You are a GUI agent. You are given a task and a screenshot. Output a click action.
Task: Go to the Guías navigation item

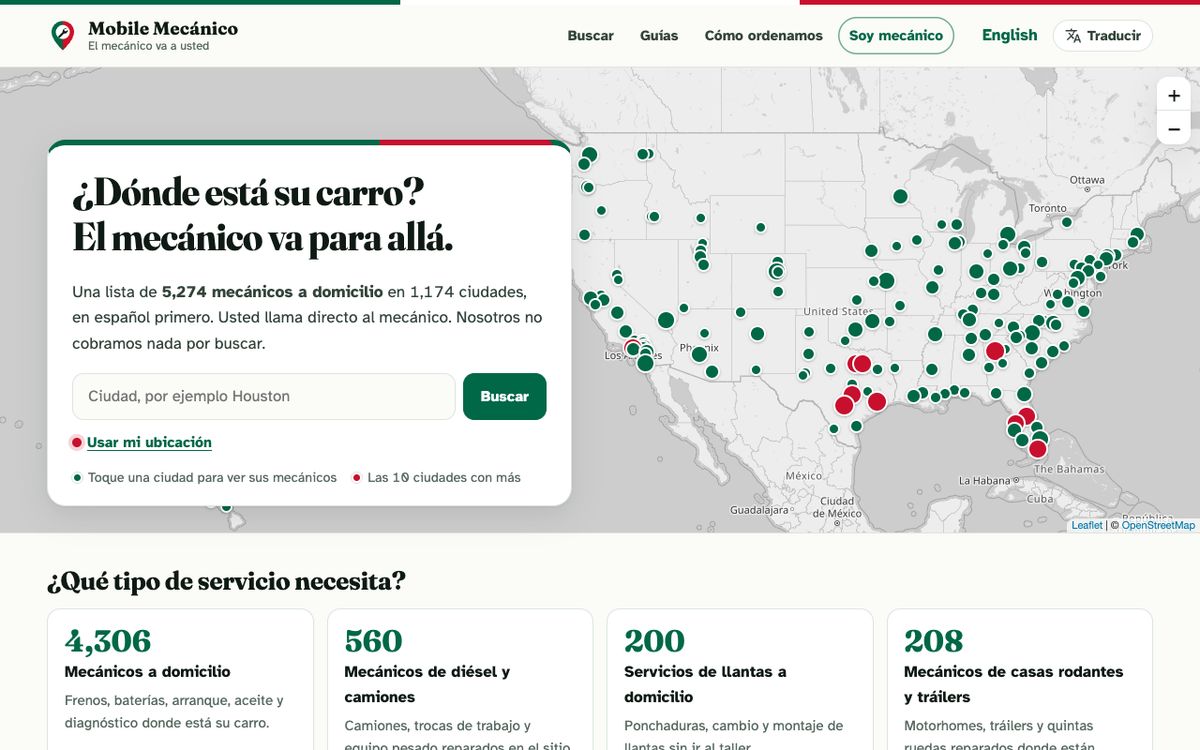[x=659, y=36]
